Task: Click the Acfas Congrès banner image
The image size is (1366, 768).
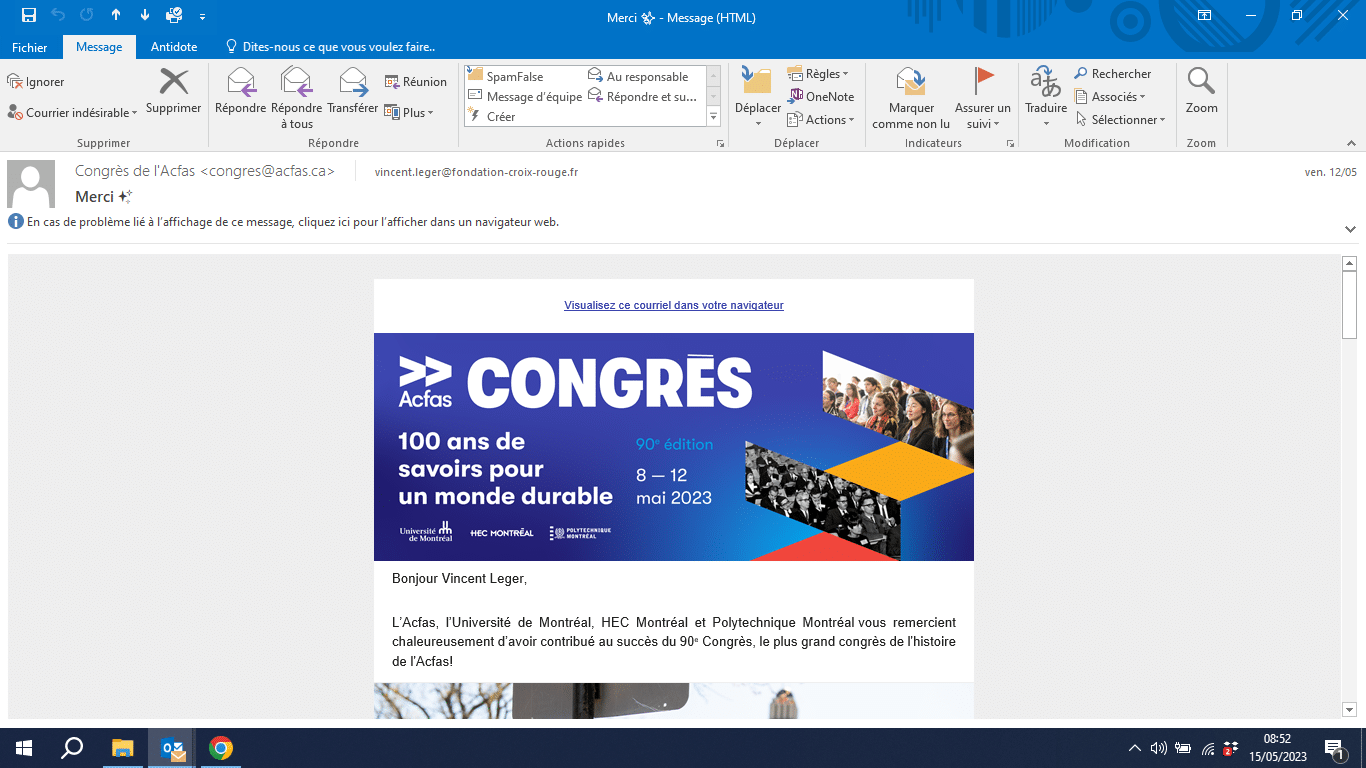Action: coord(674,447)
